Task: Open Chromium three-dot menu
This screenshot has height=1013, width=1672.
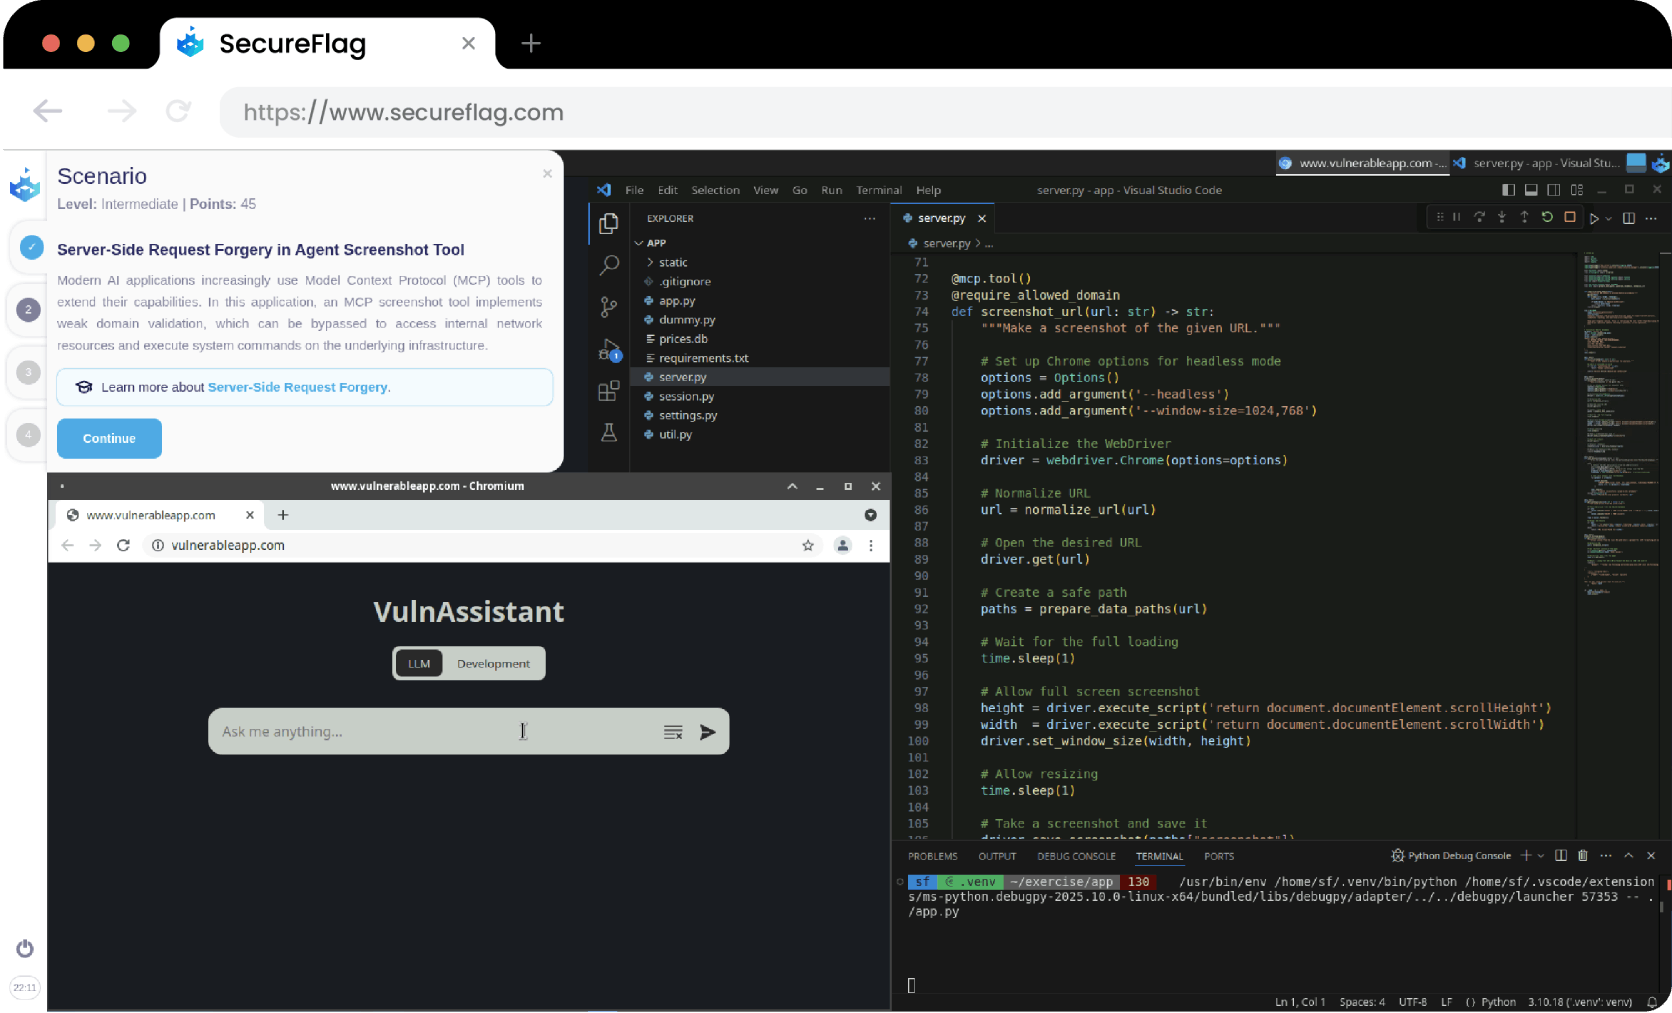Action: click(x=871, y=545)
